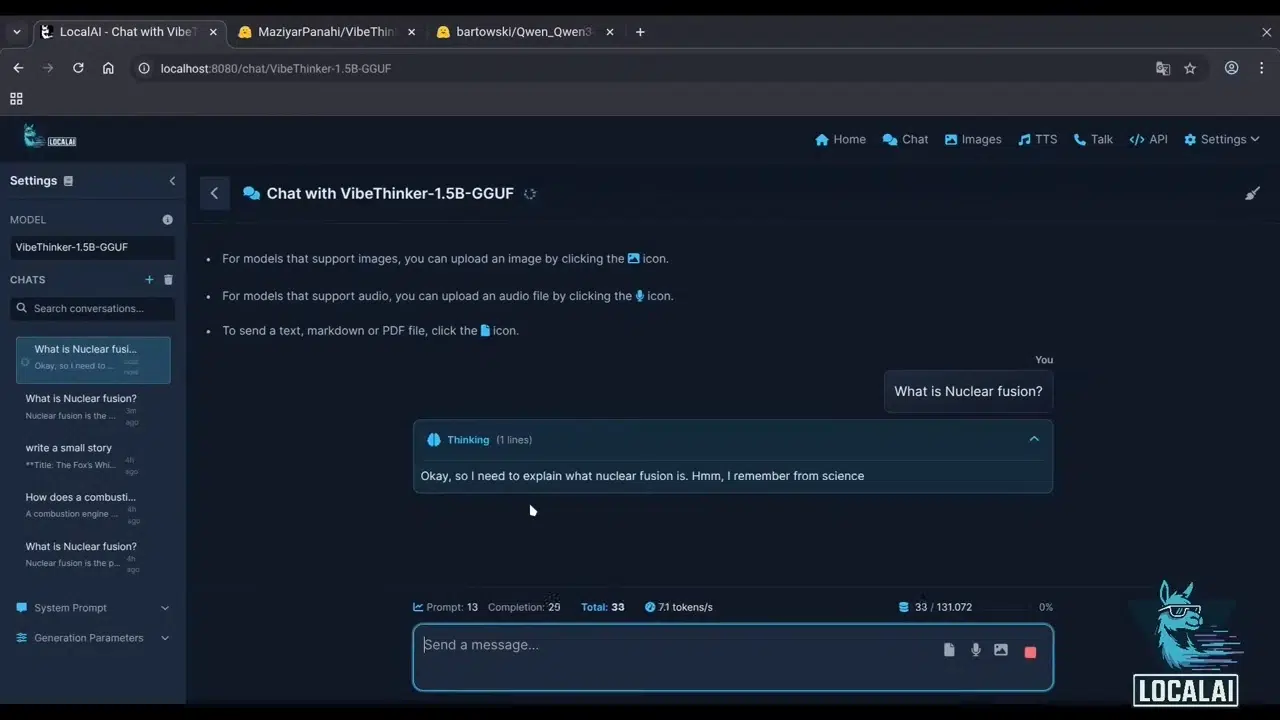Click the 'Chat with VibeThinker-1.5B-GGUF' title
Screen dimensions: 1280x720
pos(390,194)
